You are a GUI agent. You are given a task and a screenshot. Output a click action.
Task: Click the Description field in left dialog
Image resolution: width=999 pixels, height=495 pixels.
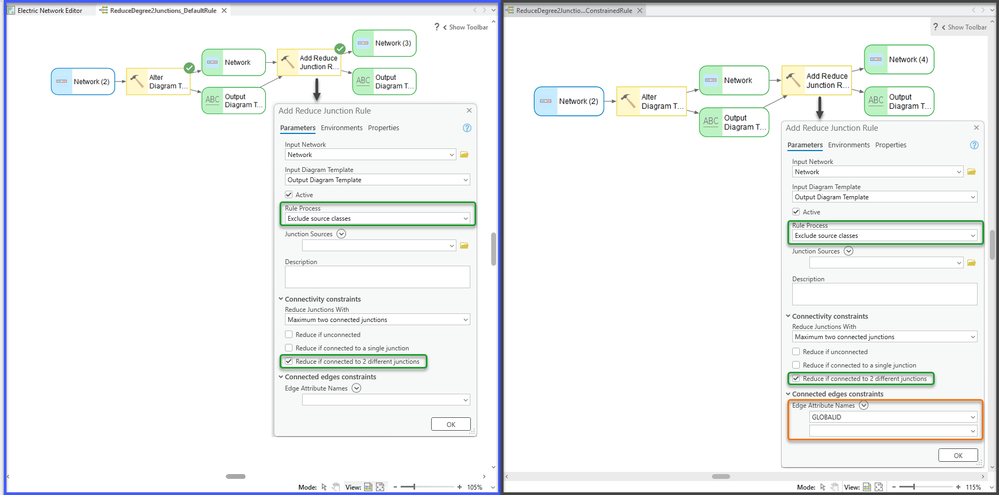coord(377,277)
